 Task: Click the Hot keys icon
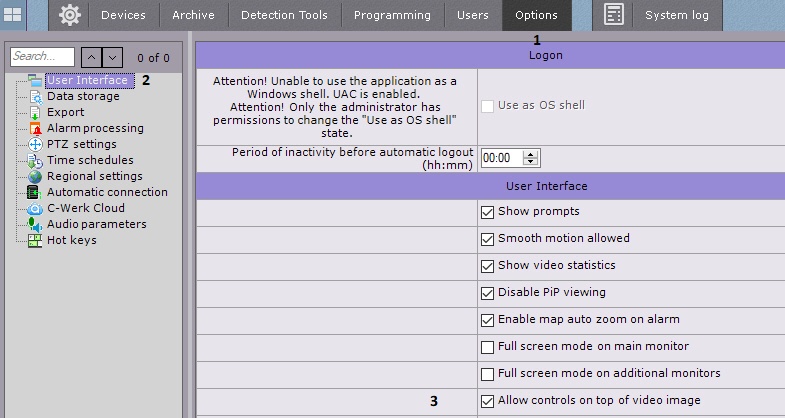pos(36,241)
